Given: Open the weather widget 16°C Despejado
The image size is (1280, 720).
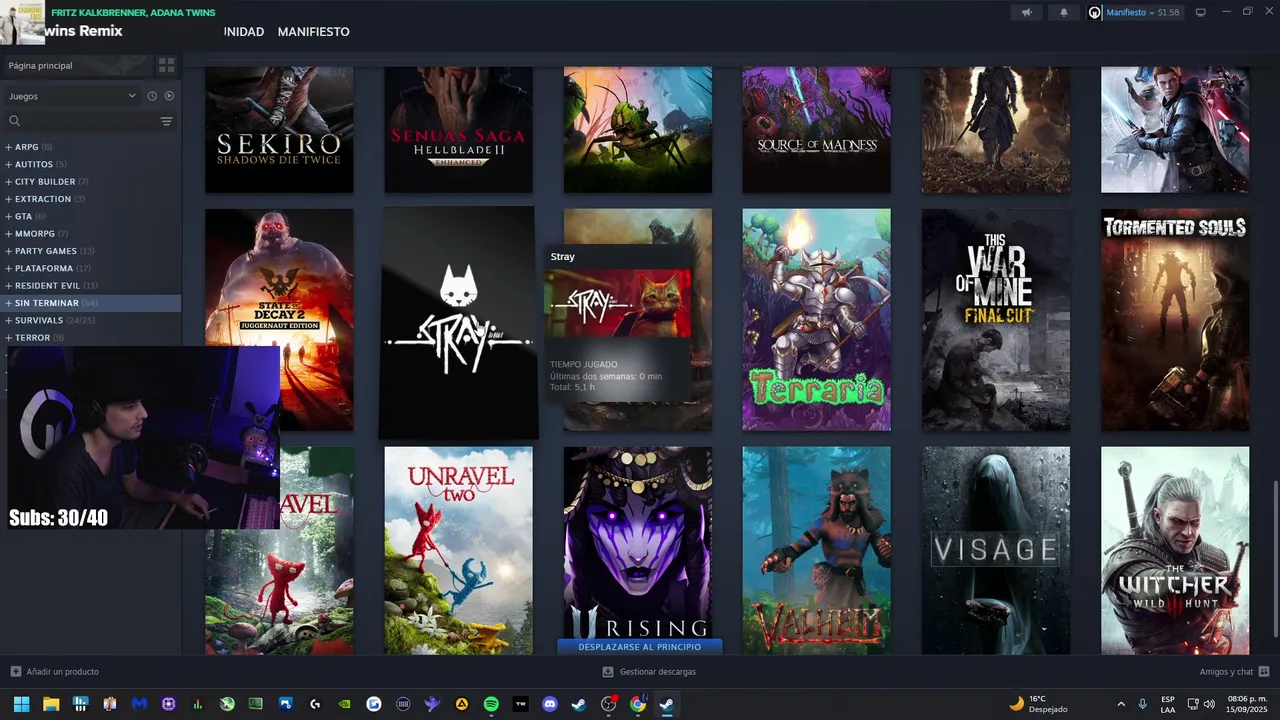Looking at the screenshot, I should (x=1038, y=704).
